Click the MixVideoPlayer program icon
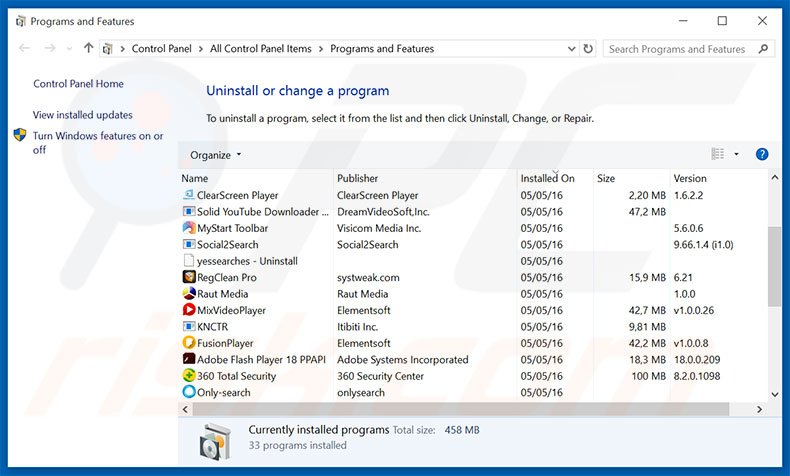 tap(188, 310)
